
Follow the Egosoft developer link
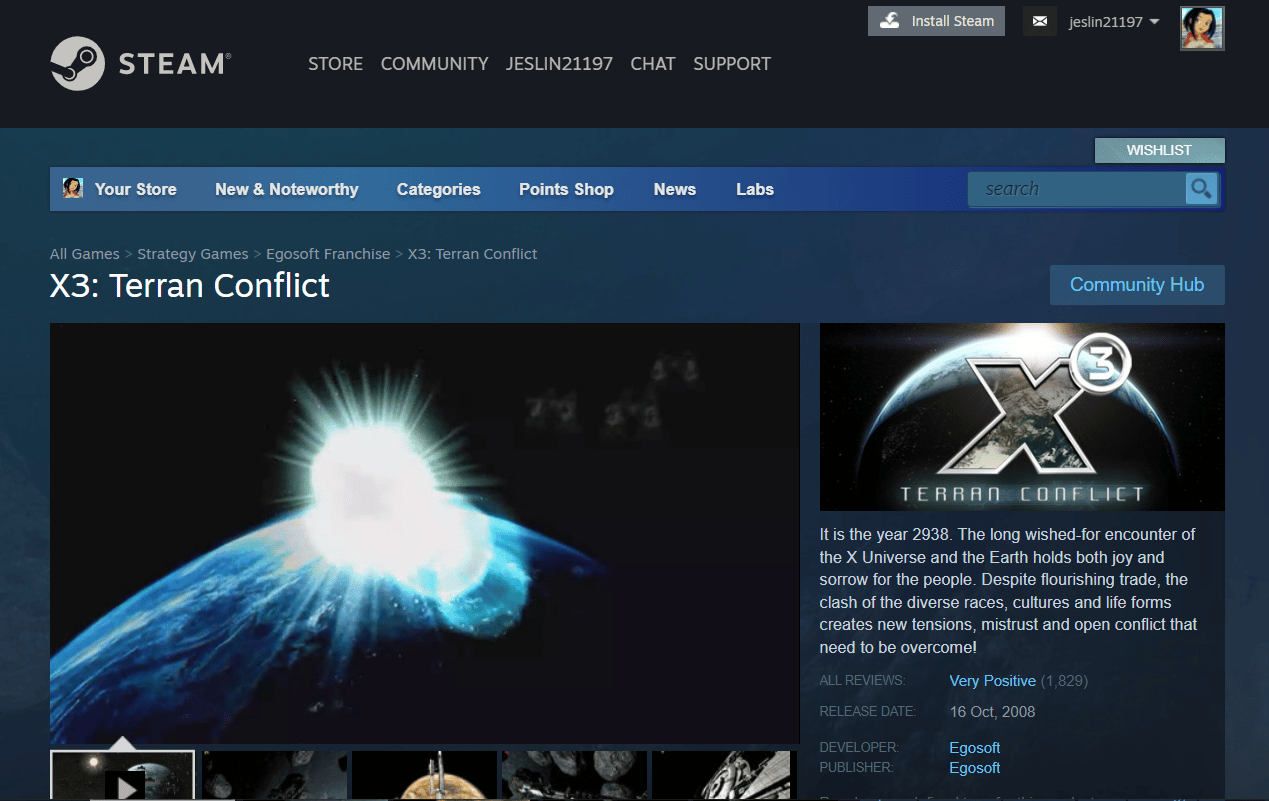pyautogui.click(x=974, y=747)
